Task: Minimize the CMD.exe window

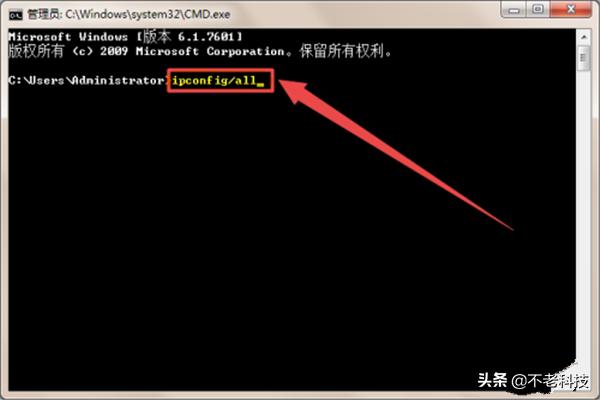Action: tap(514, 9)
